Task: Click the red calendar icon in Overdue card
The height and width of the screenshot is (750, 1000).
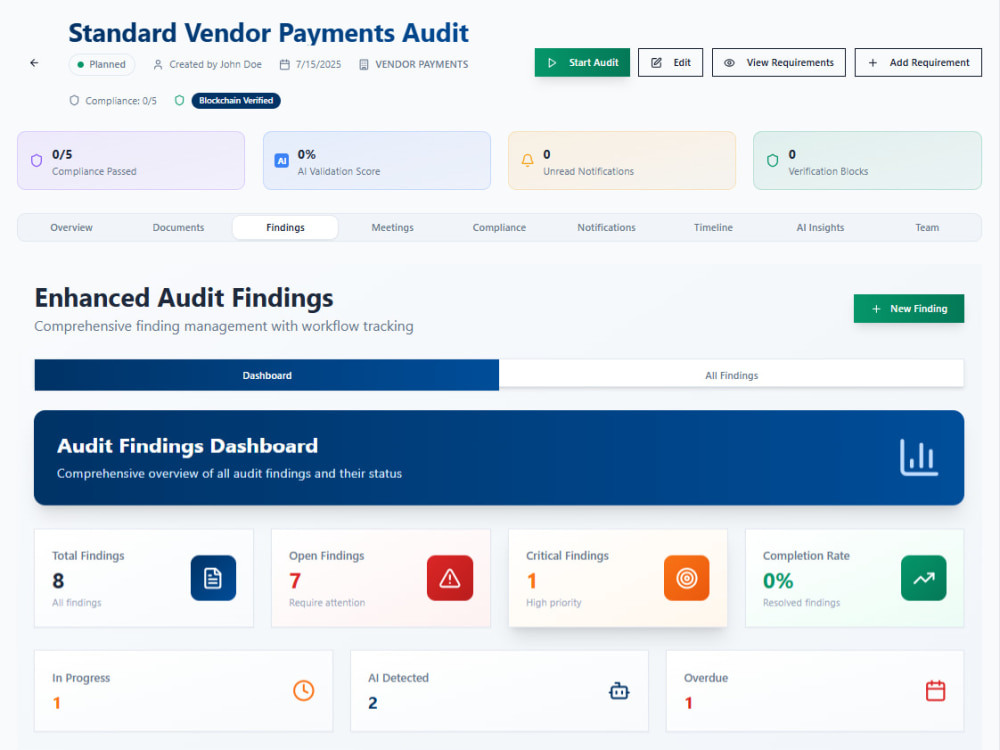Action: 936,691
